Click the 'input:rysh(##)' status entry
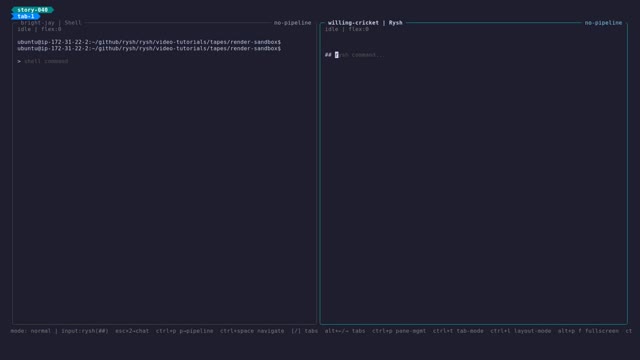The width and height of the screenshot is (640, 360). 85,331
